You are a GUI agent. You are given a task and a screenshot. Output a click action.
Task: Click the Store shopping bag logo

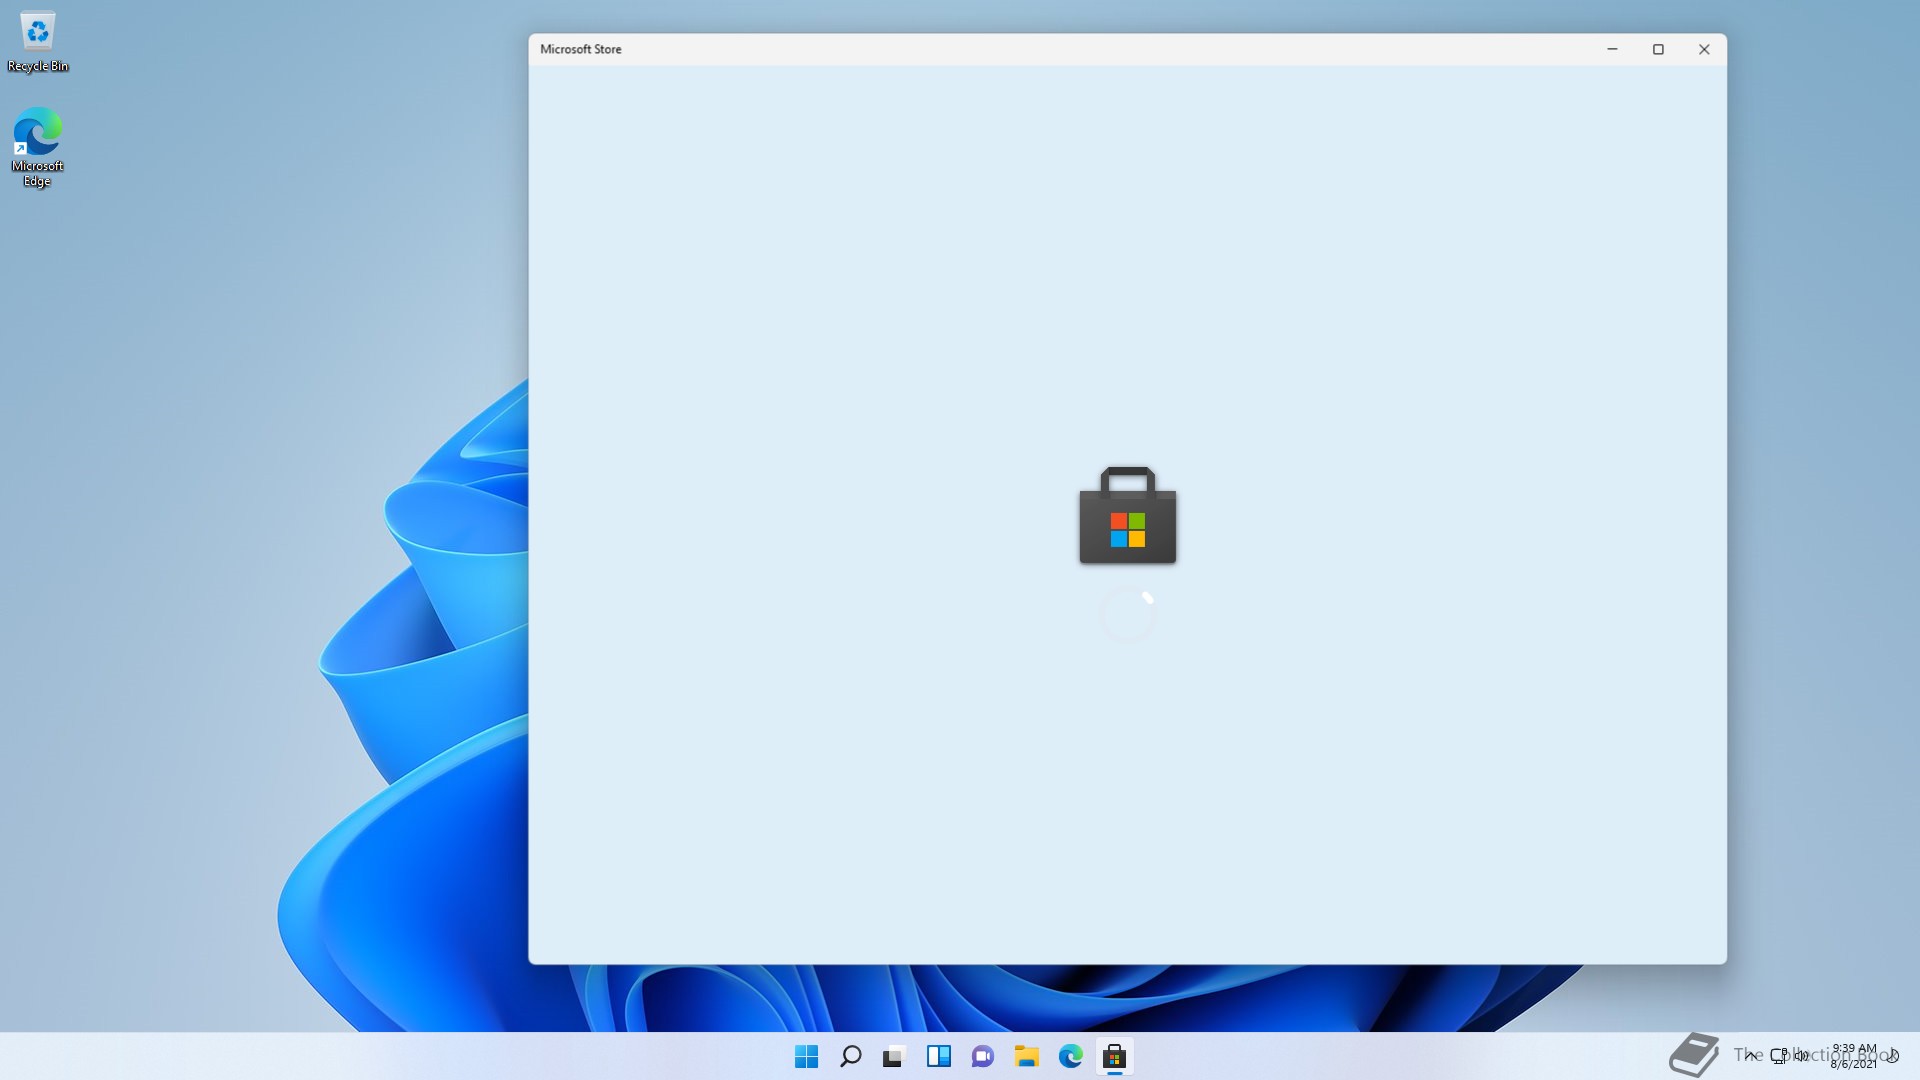[x=1128, y=515]
